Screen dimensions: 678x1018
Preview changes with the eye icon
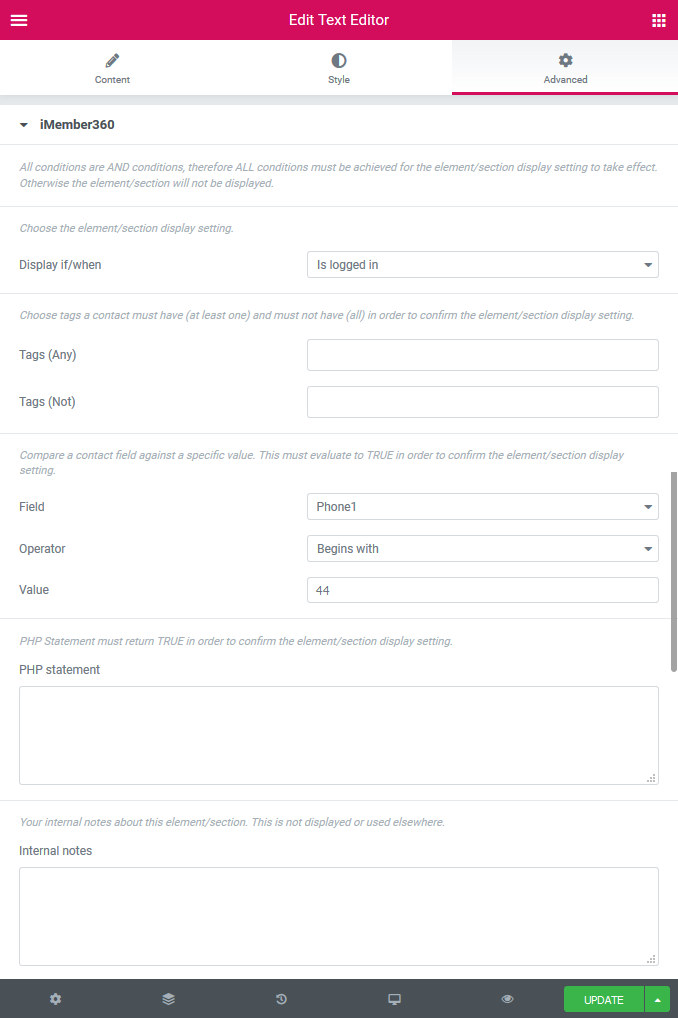click(507, 998)
